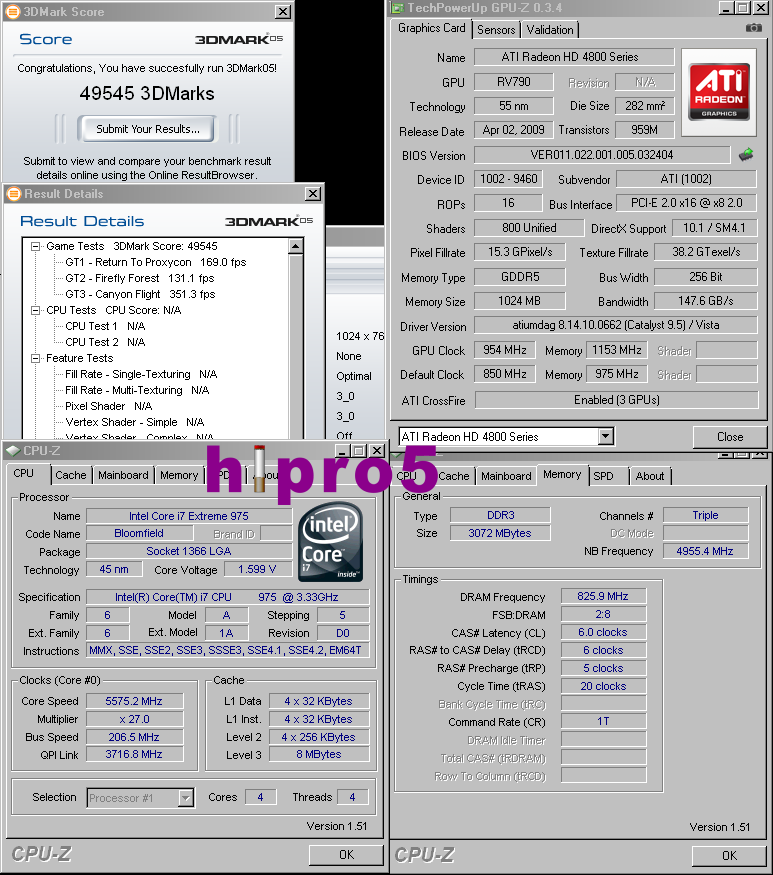Click the CPU-Z window title icon

pyautogui.click(x=12, y=450)
